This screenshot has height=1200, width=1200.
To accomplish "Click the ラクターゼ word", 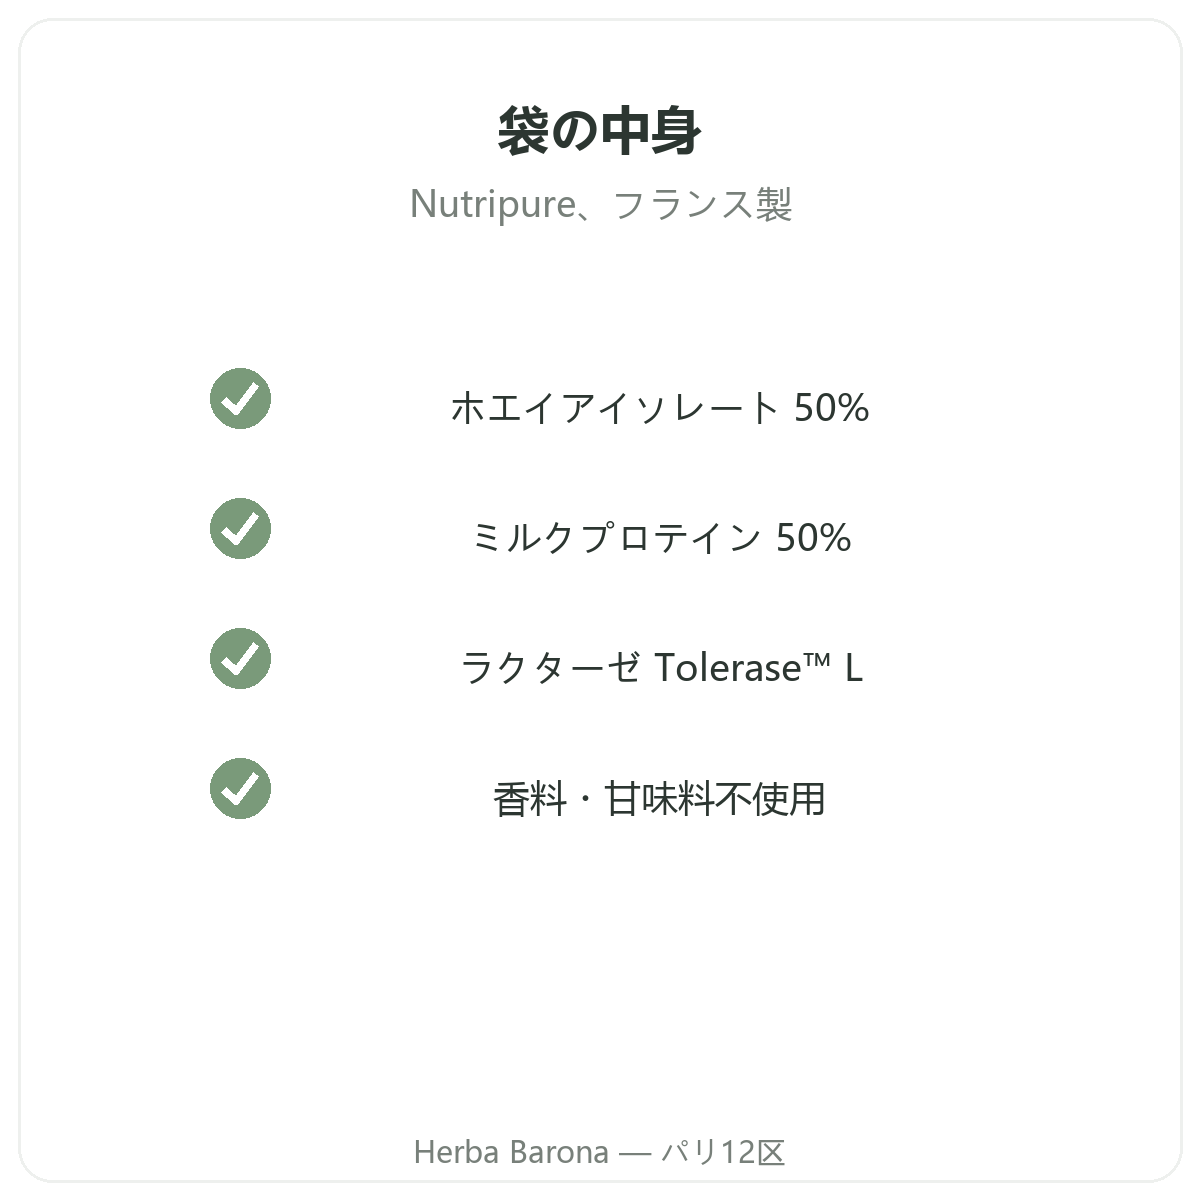I will 550,668.
